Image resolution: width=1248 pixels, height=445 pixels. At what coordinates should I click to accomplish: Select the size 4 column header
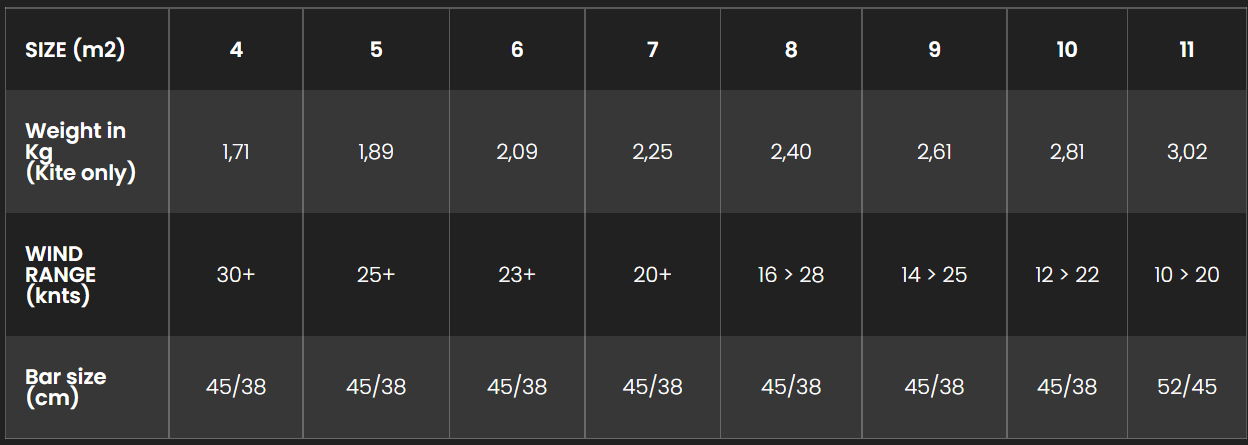pos(236,50)
